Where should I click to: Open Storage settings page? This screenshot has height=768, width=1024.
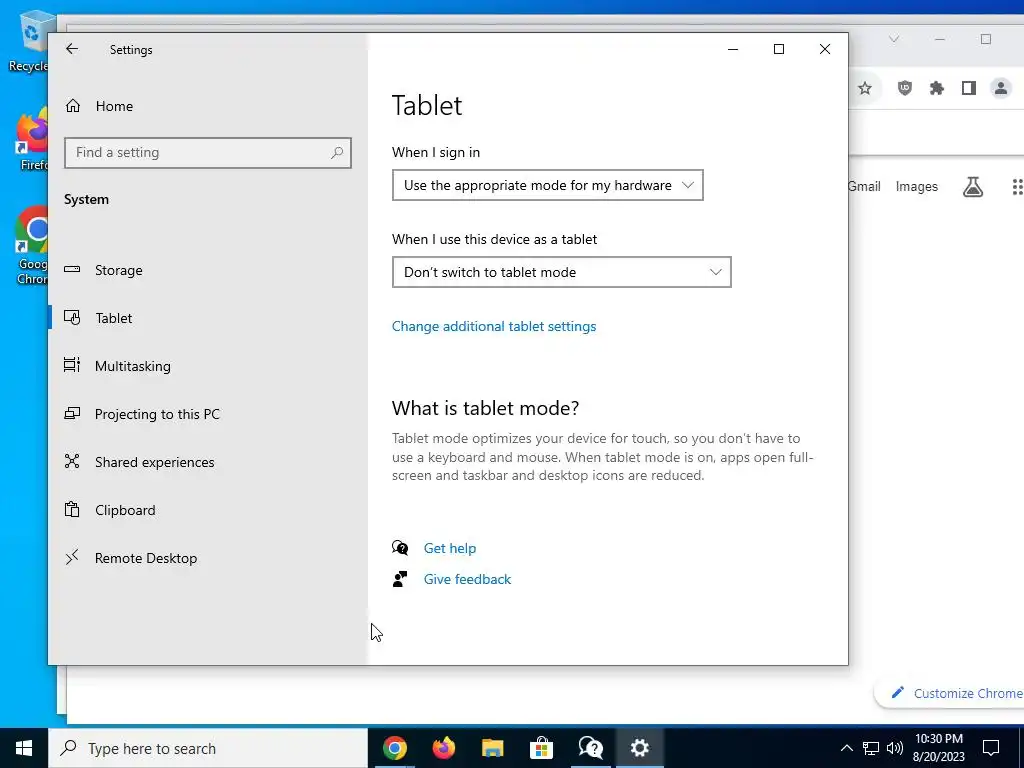click(x=208, y=270)
